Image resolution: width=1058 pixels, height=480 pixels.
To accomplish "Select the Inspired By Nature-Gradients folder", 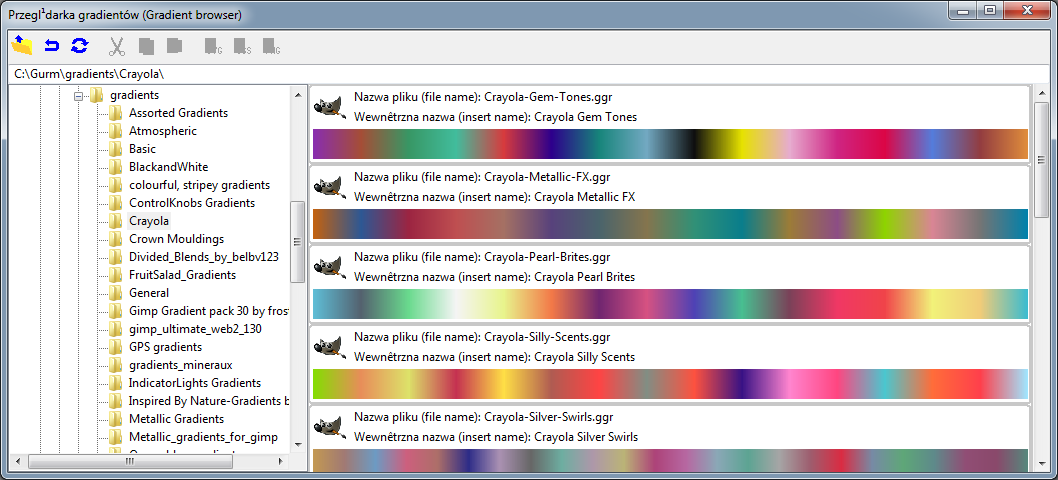I will tap(208, 401).
